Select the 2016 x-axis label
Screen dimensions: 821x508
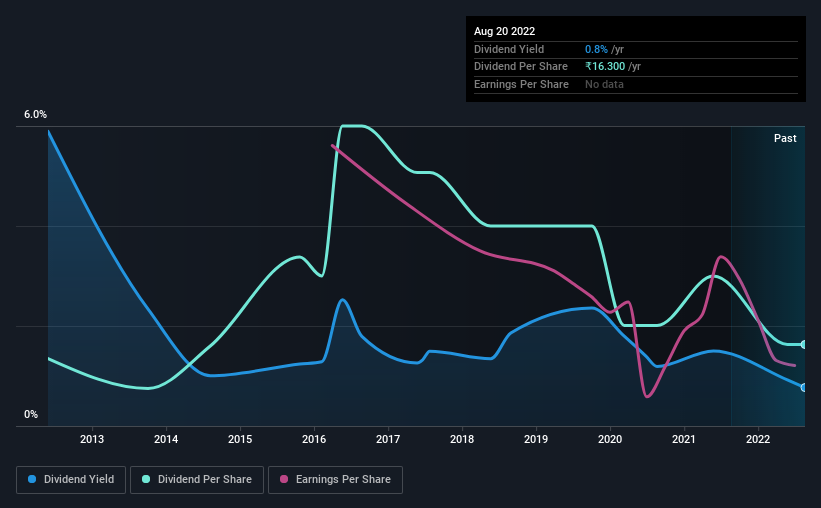(x=314, y=439)
